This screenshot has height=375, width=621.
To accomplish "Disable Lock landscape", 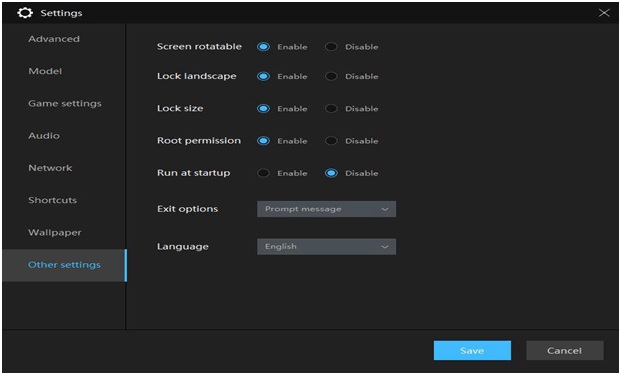I will pos(331,76).
